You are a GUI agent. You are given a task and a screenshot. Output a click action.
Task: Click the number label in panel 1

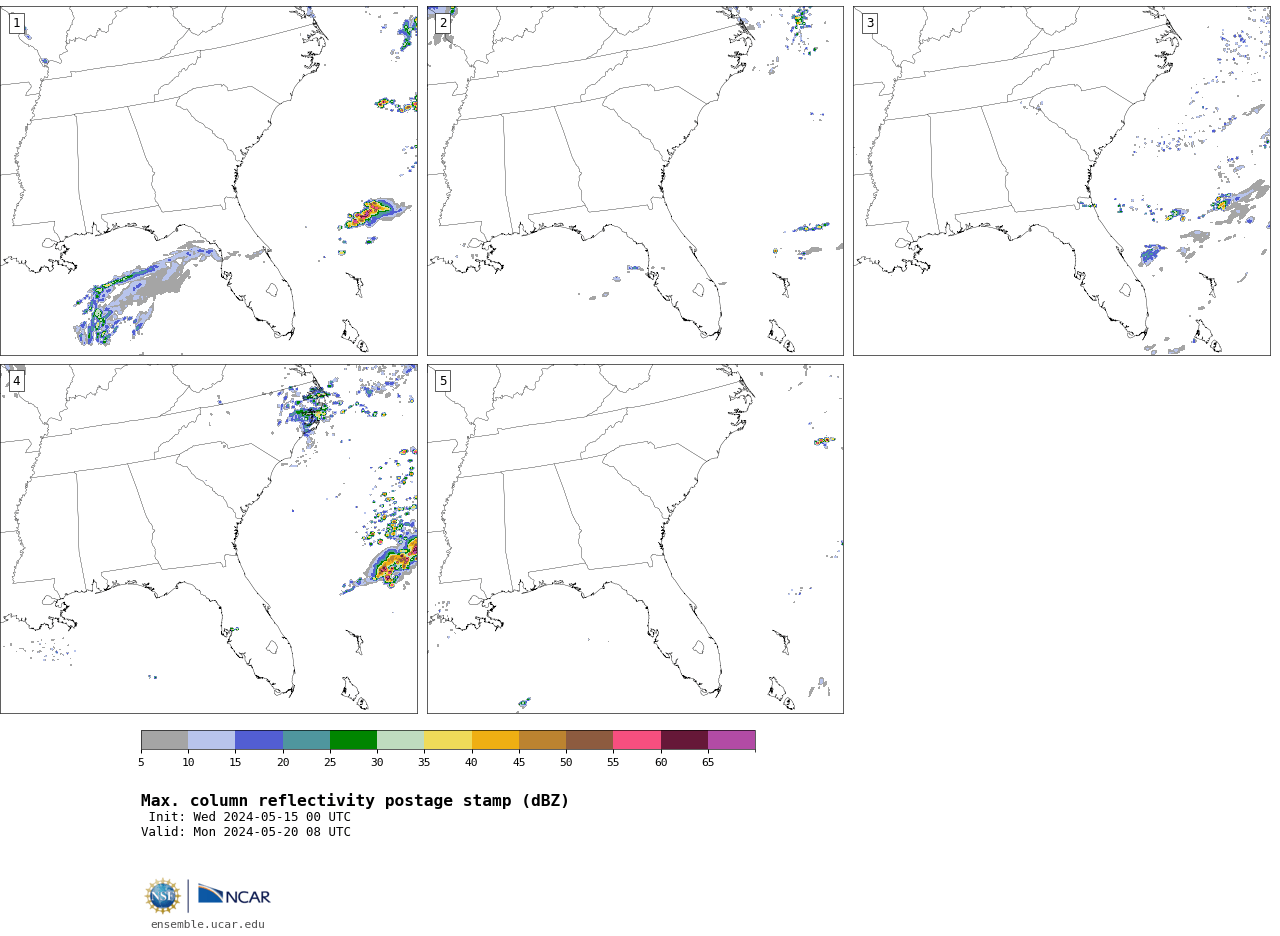click(x=16, y=23)
